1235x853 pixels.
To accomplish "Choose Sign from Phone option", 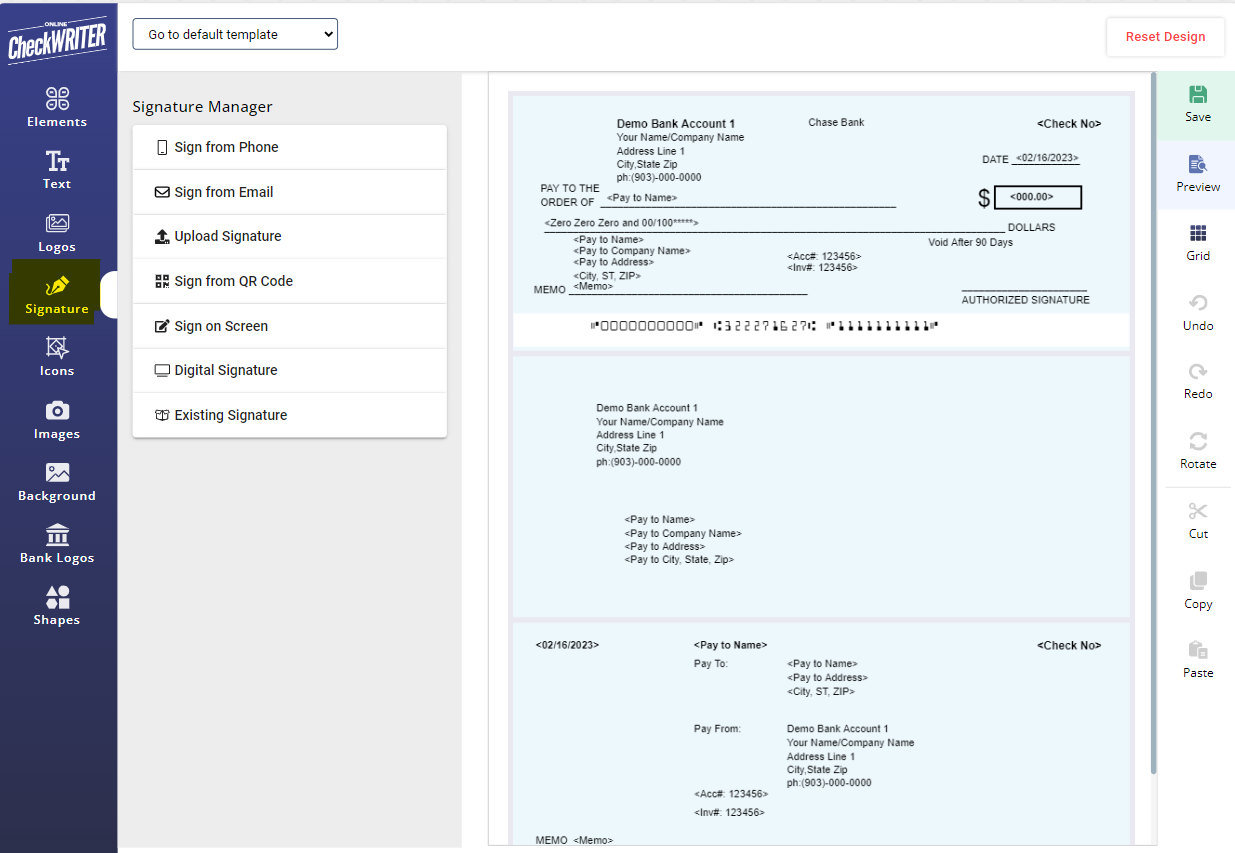I will (289, 147).
